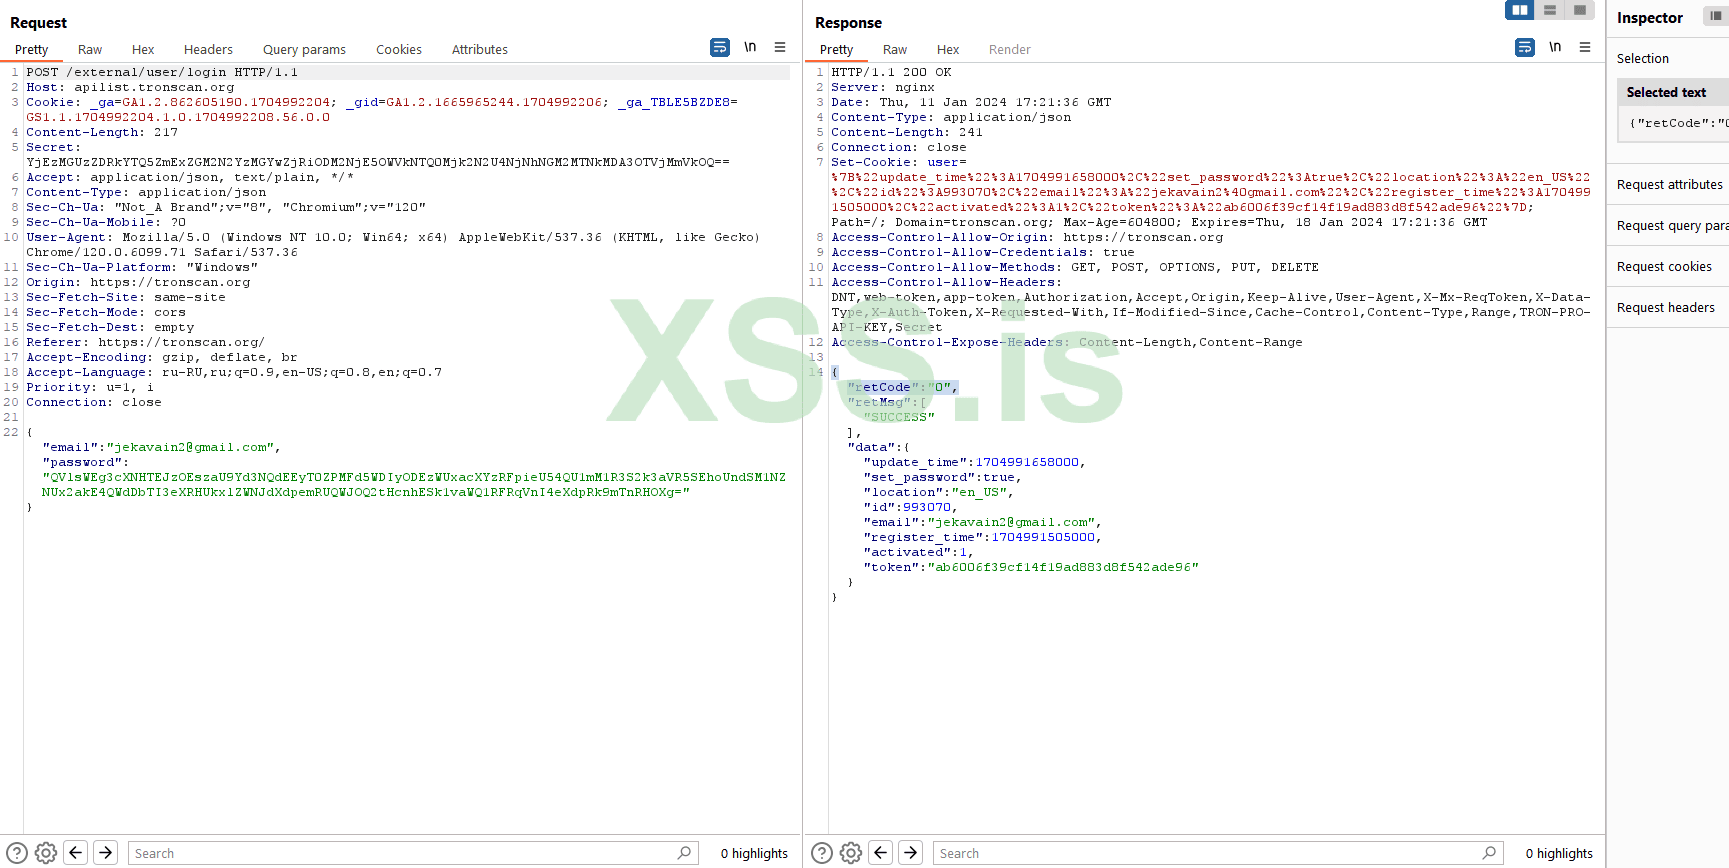This screenshot has height=868, width=1729.
Task: Click the Secret header in request
Action: click(x=52, y=147)
